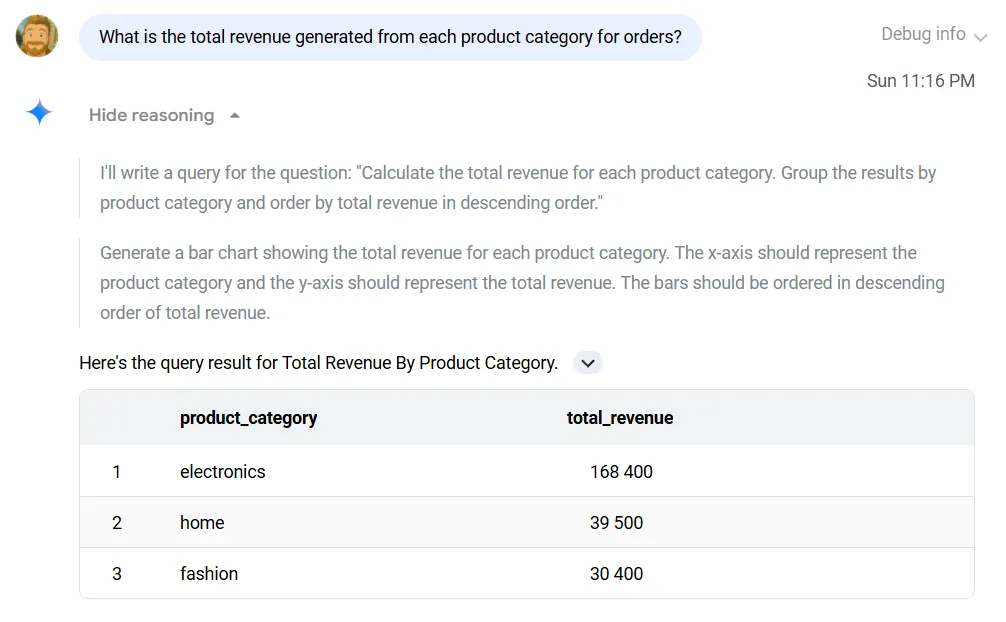Screen dimensions: 1006x622
Task: Open the query result dropdown chevron
Action: [588, 363]
